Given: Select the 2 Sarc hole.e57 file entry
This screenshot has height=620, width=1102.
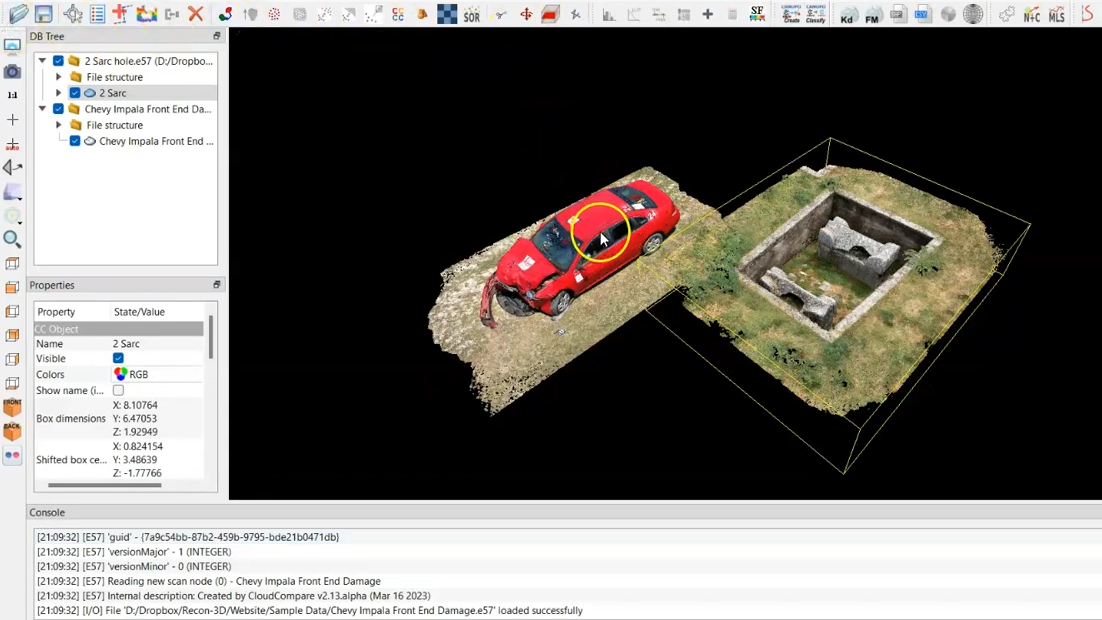Looking at the screenshot, I should [148, 61].
